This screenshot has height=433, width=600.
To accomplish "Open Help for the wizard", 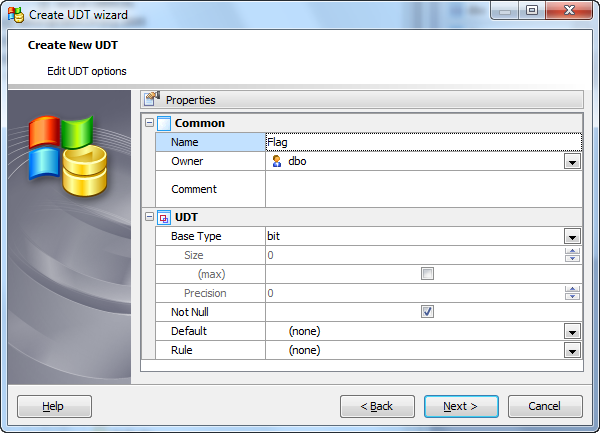I will click(x=54, y=406).
